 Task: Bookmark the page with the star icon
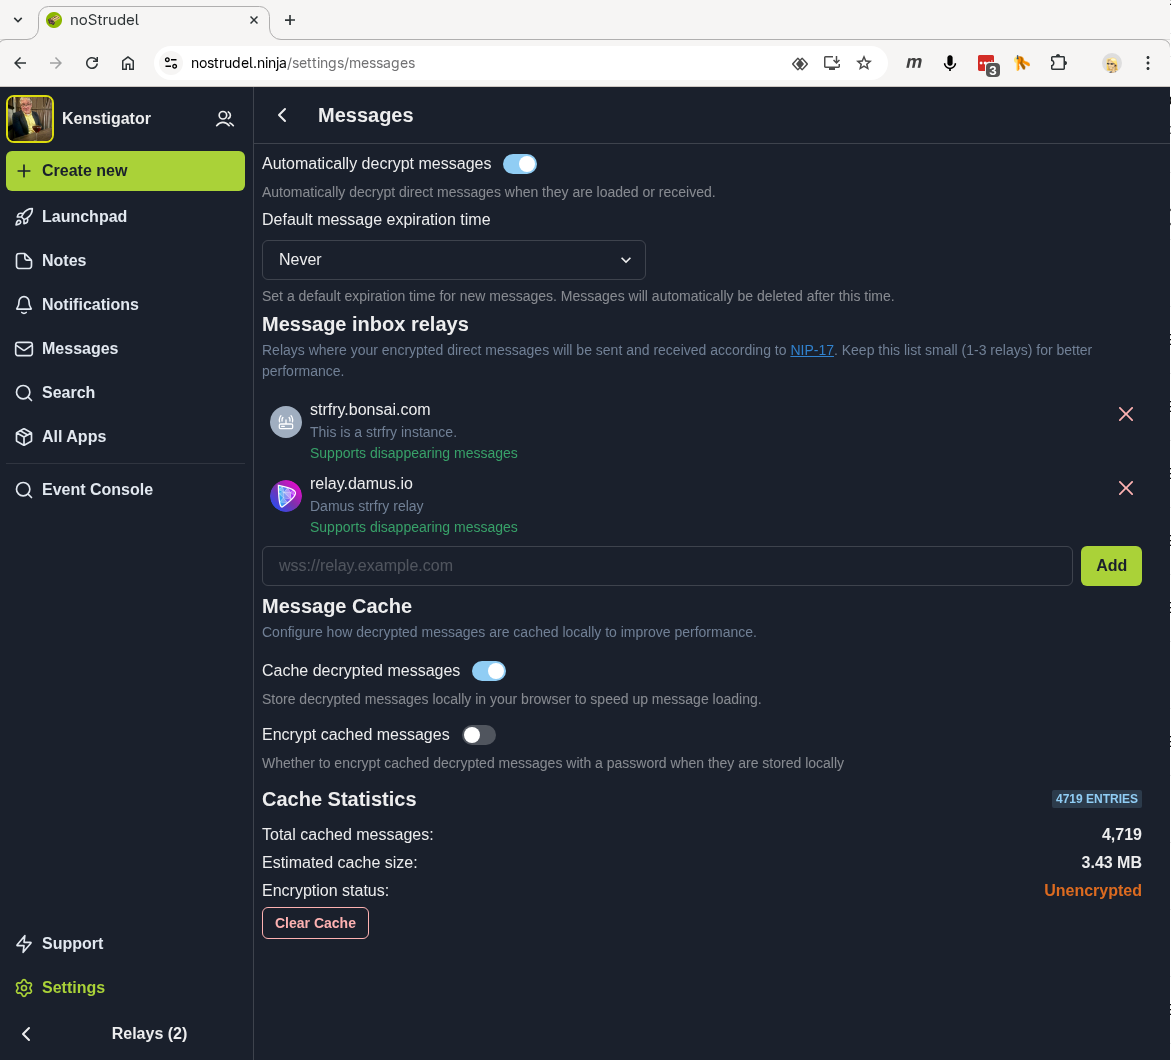point(864,63)
